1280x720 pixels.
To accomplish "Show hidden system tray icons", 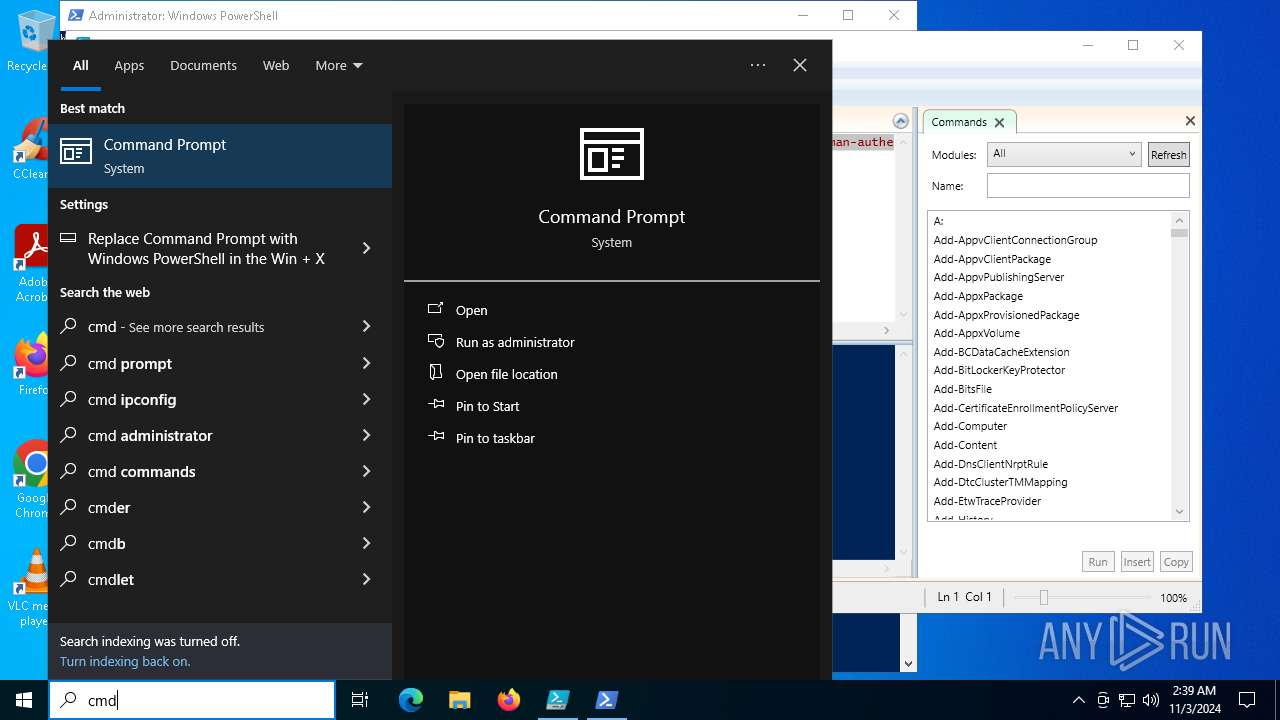I will pos(1078,700).
